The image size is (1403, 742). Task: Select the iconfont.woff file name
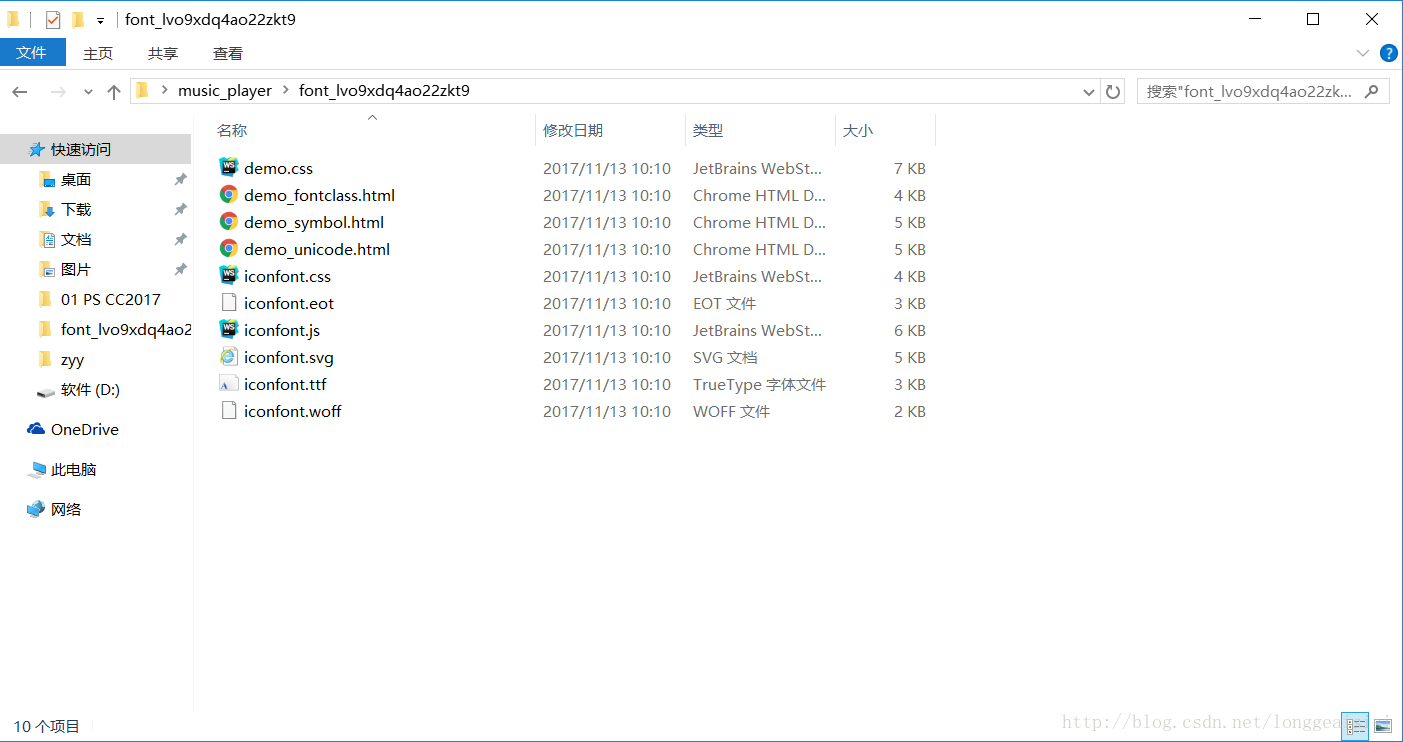click(292, 411)
